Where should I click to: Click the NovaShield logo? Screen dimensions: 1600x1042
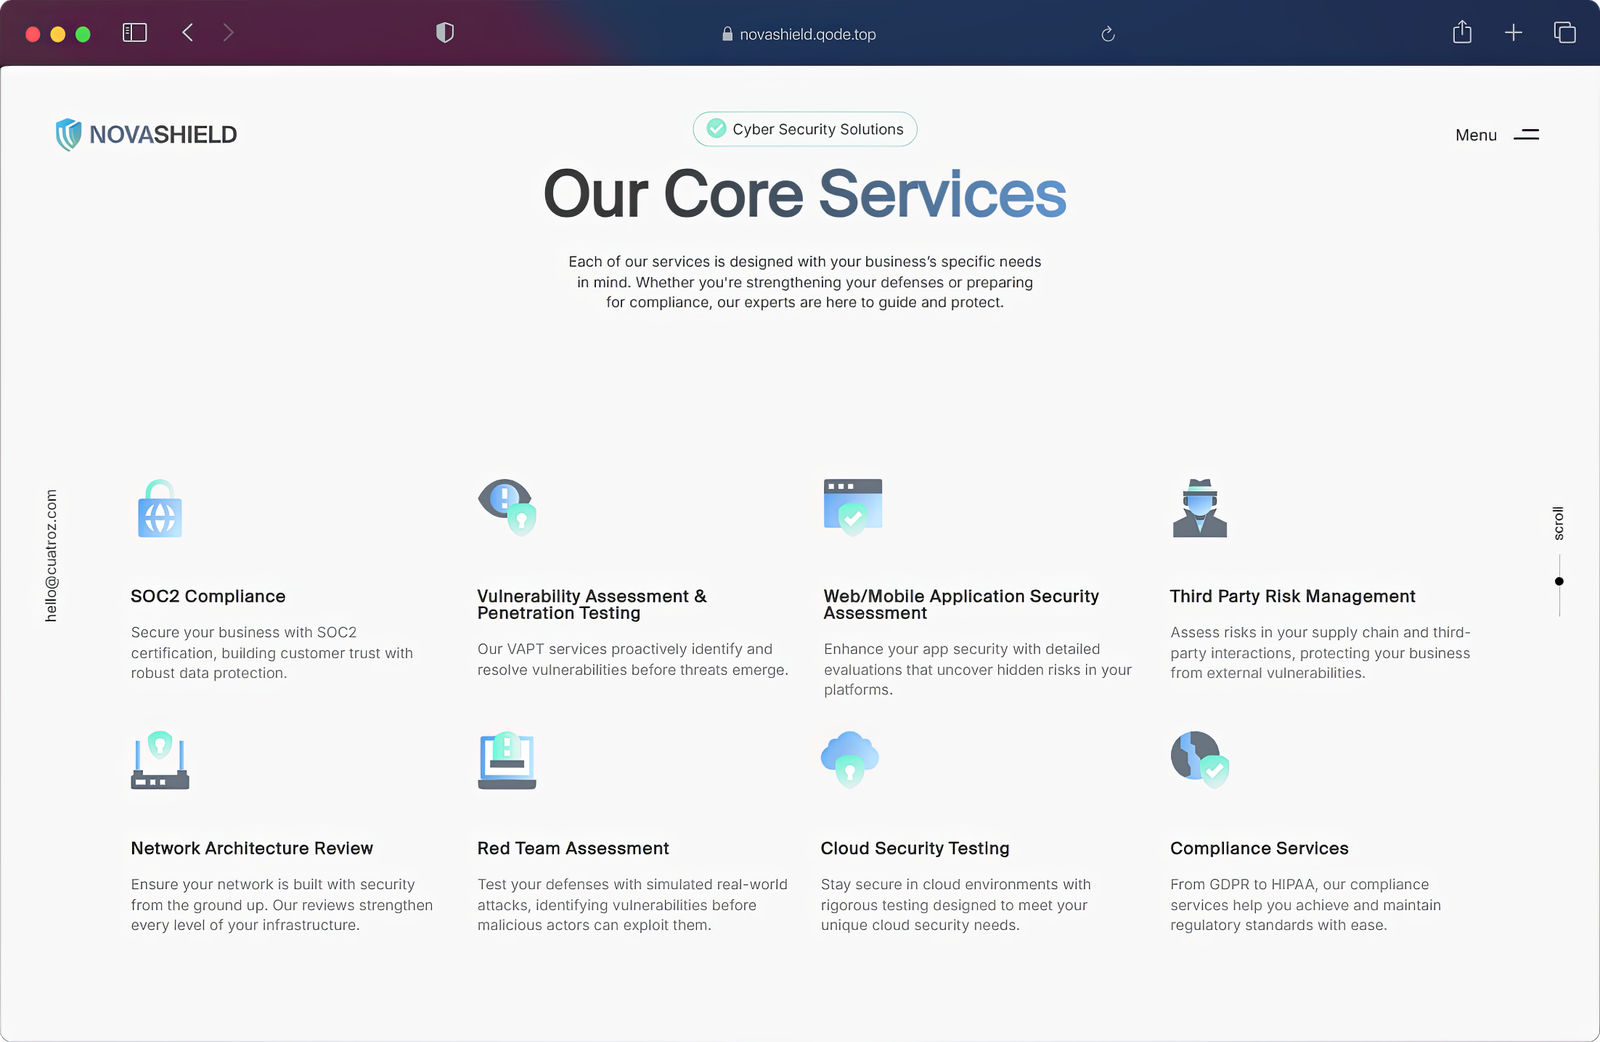(147, 135)
